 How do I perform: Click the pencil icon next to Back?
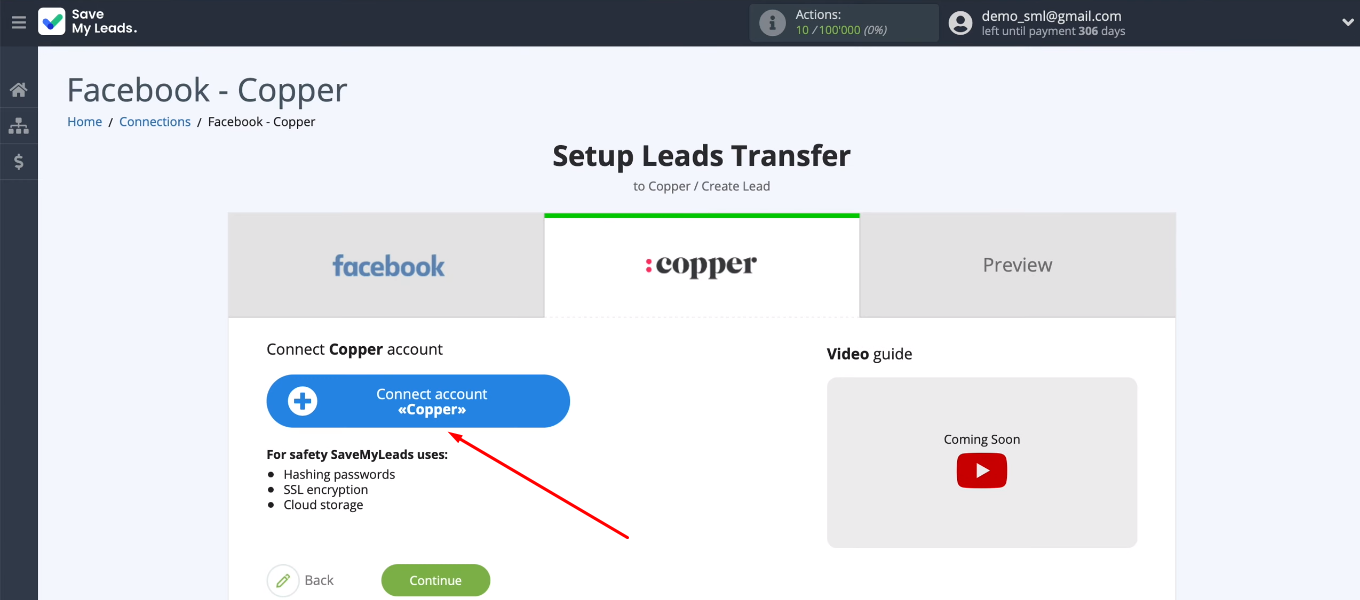coord(283,581)
